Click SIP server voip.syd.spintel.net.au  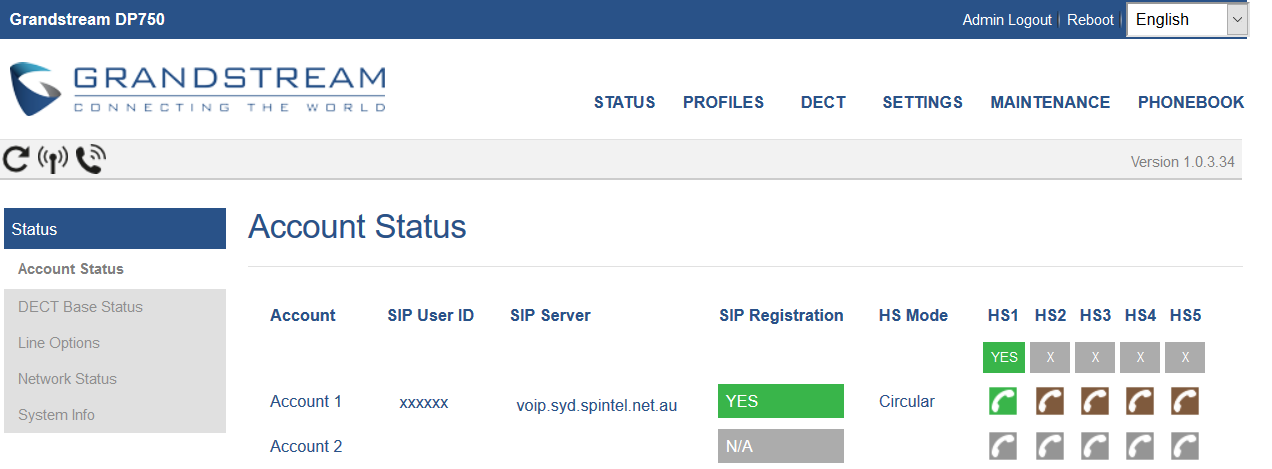point(597,405)
